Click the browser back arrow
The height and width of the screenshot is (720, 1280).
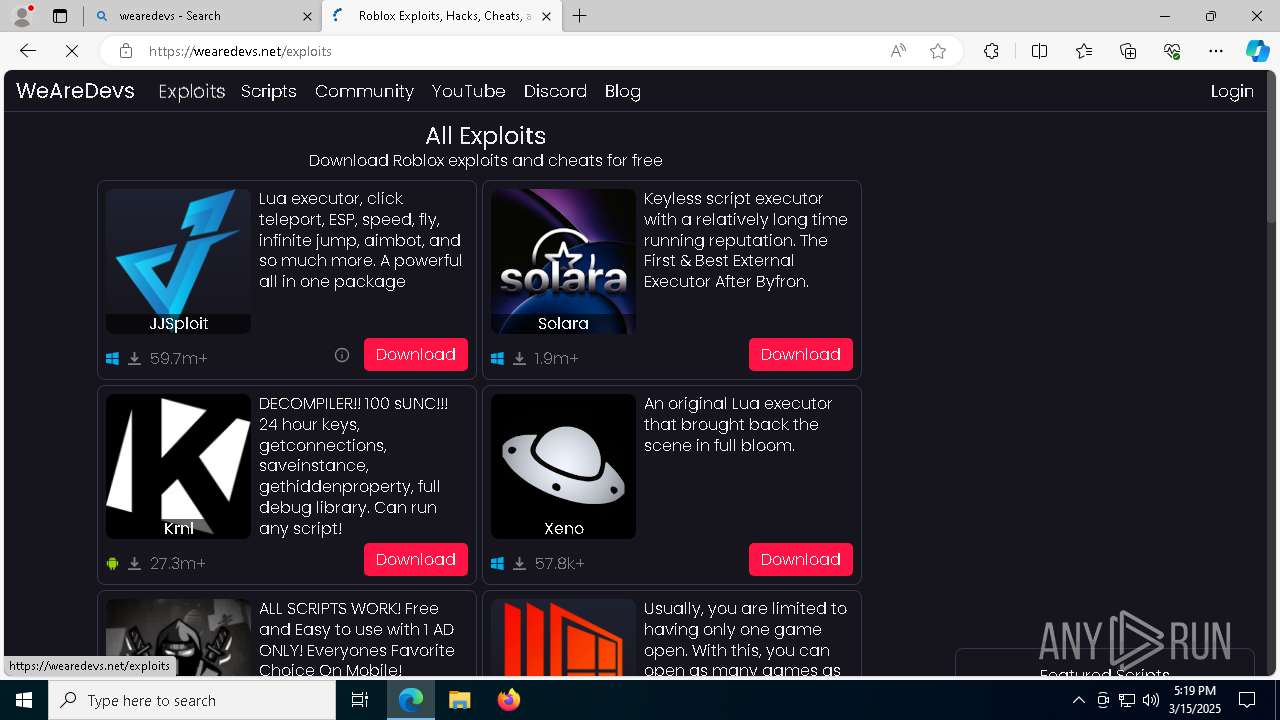click(28, 51)
